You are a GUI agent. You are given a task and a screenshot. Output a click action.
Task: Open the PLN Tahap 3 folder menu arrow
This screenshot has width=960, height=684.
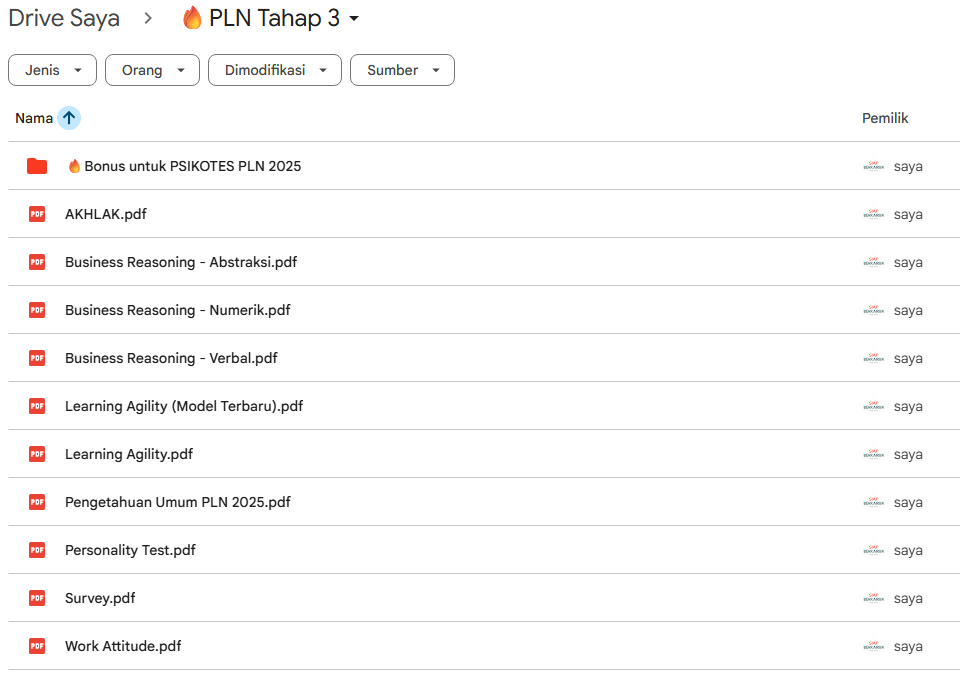pos(354,18)
